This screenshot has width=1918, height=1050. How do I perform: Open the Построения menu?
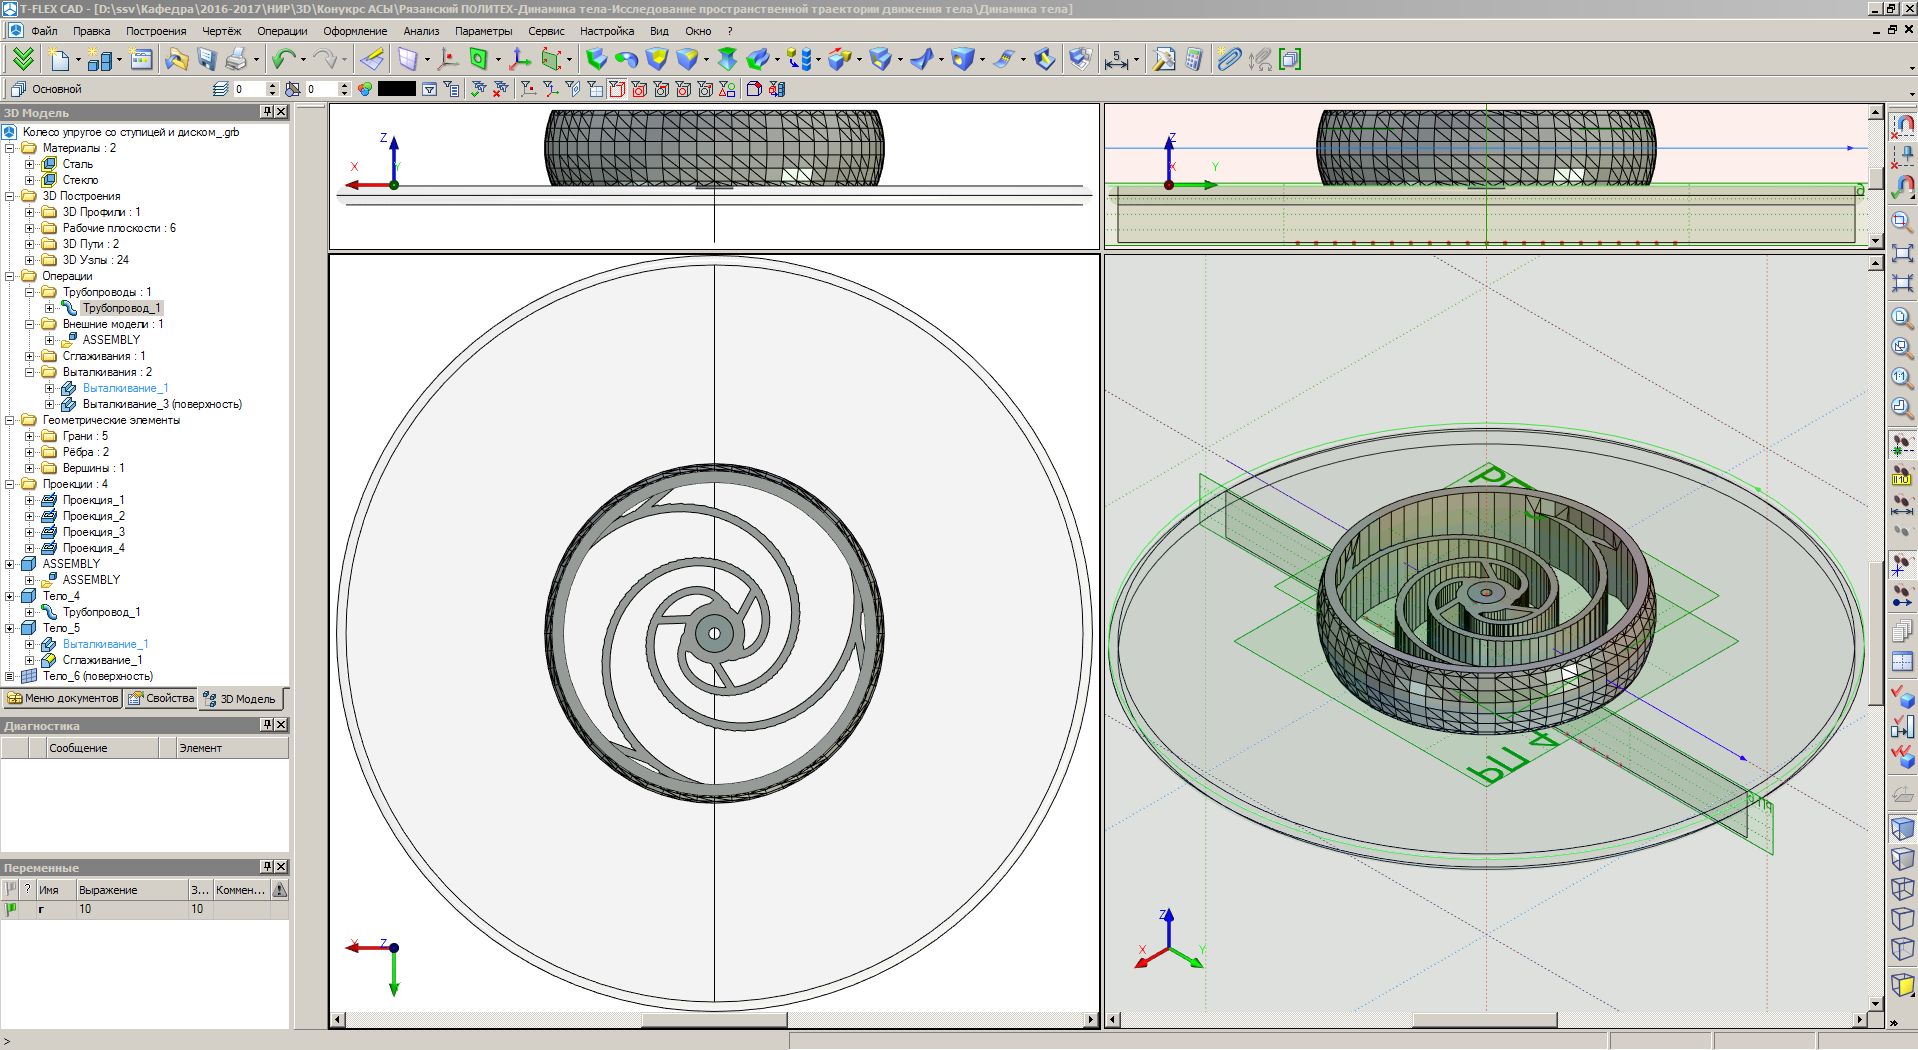click(156, 31)
